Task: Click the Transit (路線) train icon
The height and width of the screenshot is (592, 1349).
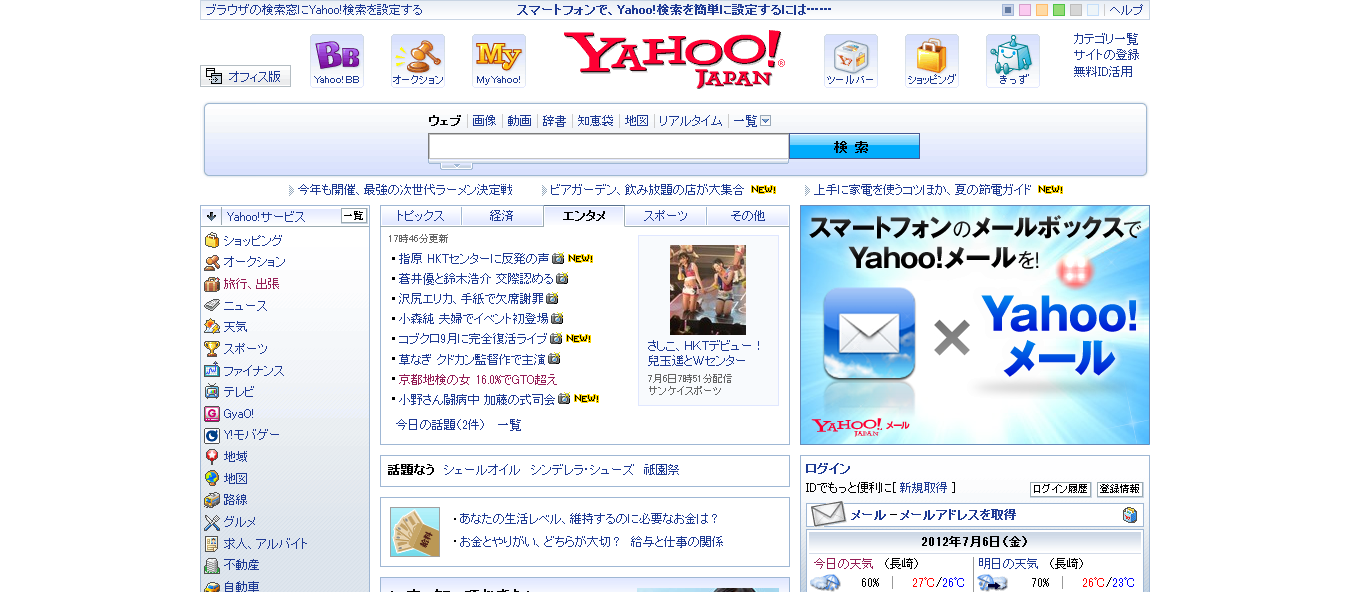Action: 212,500
